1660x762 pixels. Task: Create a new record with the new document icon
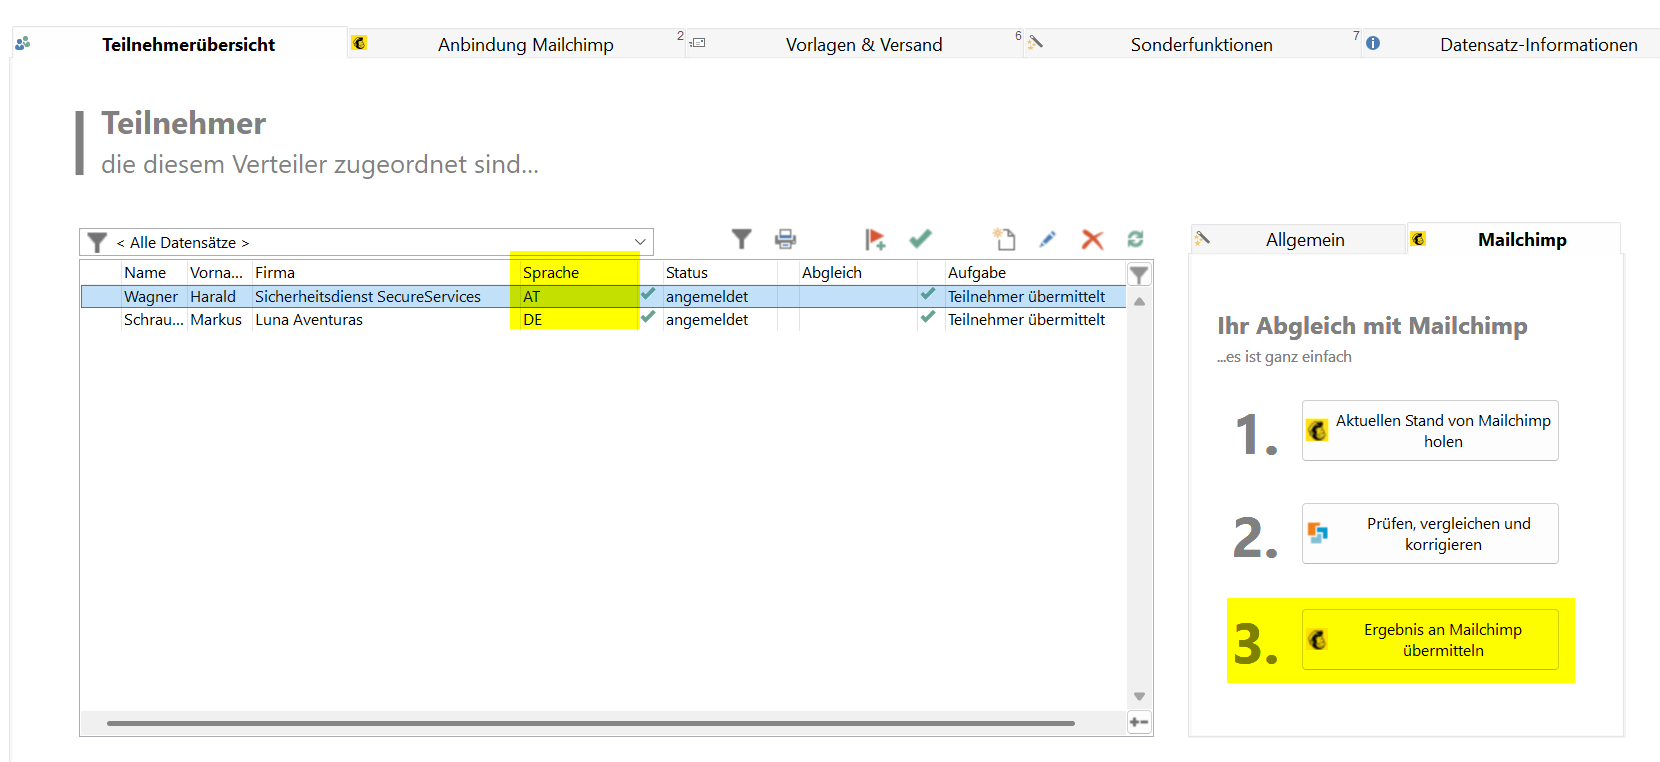(1004, 239)
